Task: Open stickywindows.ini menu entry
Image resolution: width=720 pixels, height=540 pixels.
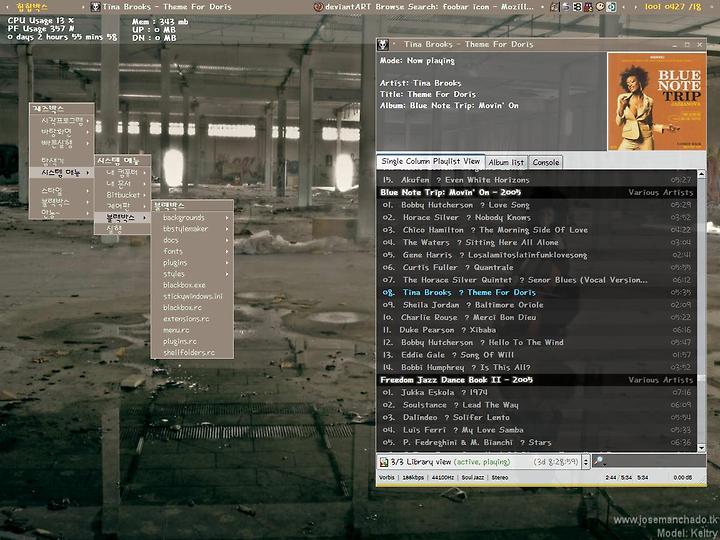Action: coord(192,296)
